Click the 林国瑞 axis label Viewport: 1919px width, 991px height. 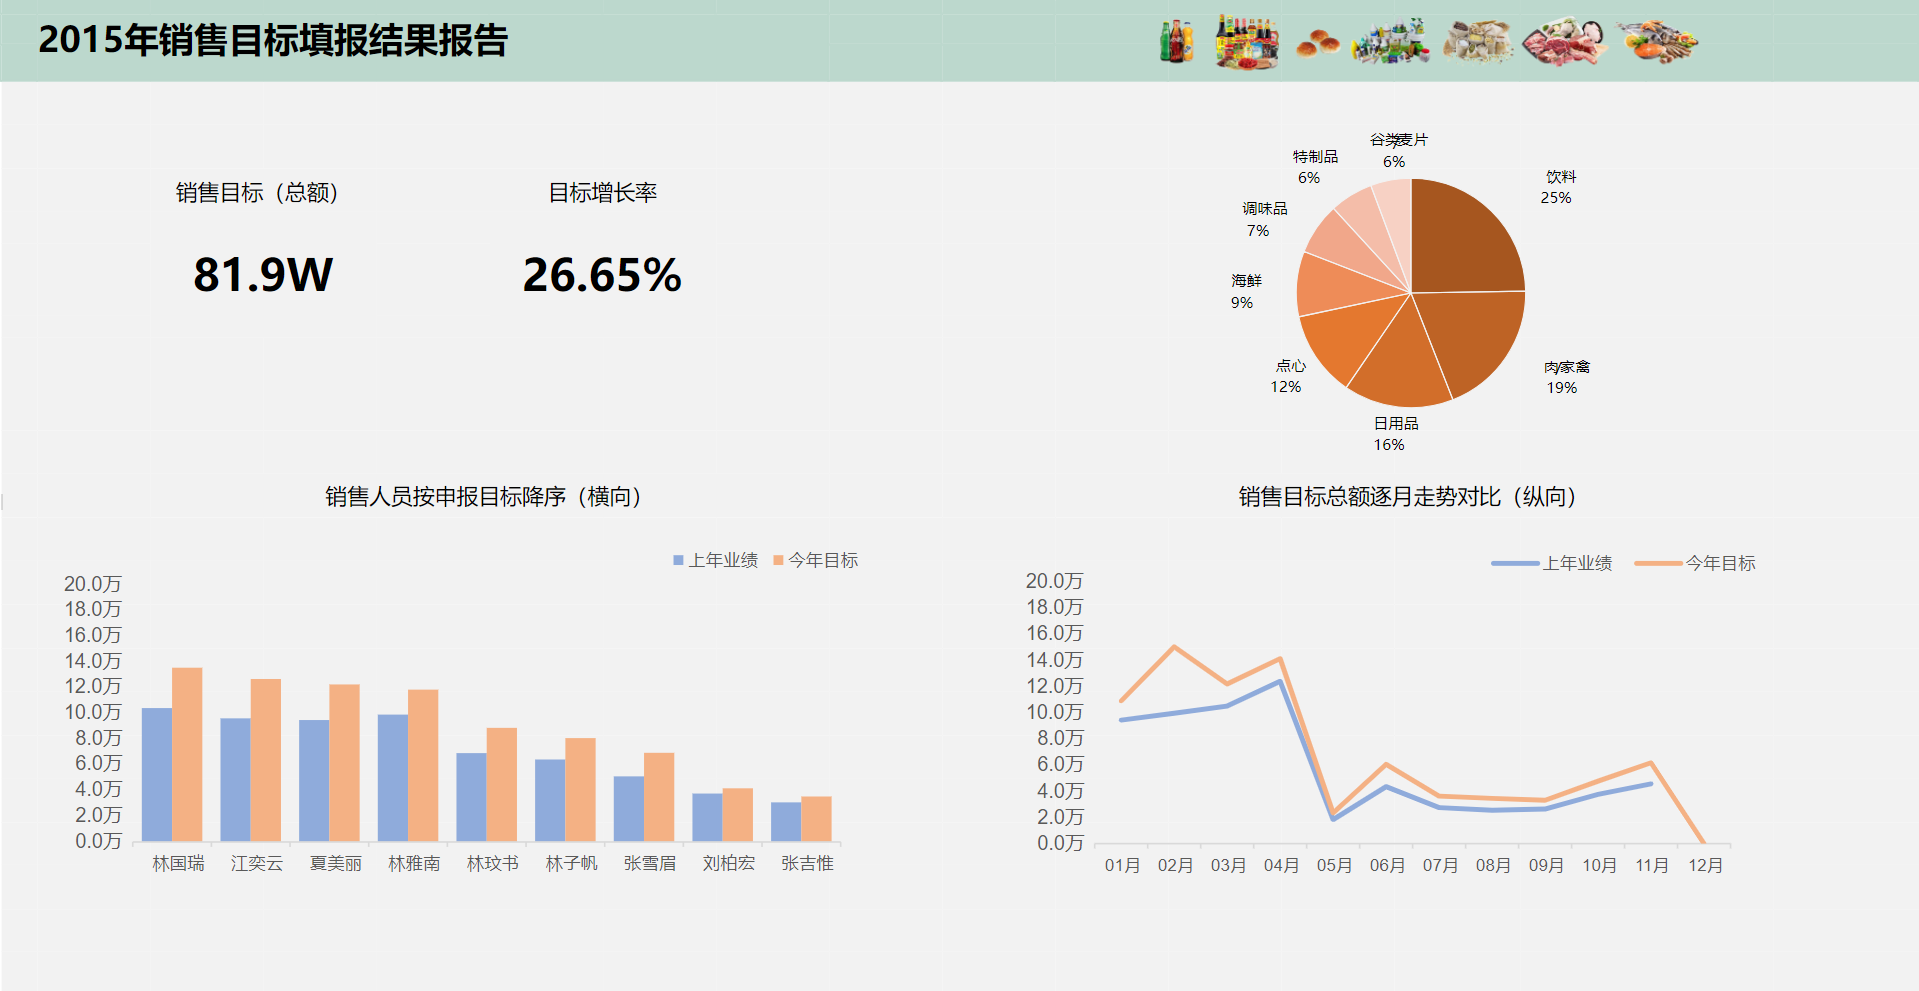178,863
